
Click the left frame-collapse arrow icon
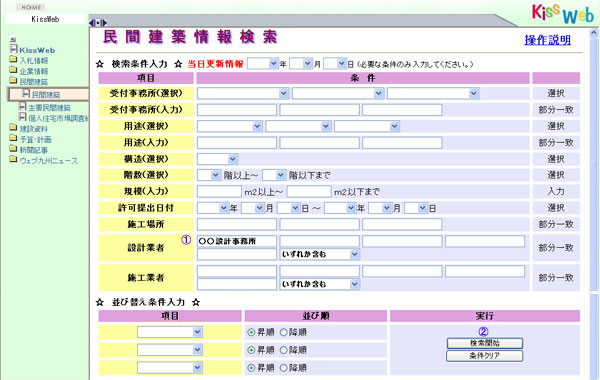click(x=92, y=23)
